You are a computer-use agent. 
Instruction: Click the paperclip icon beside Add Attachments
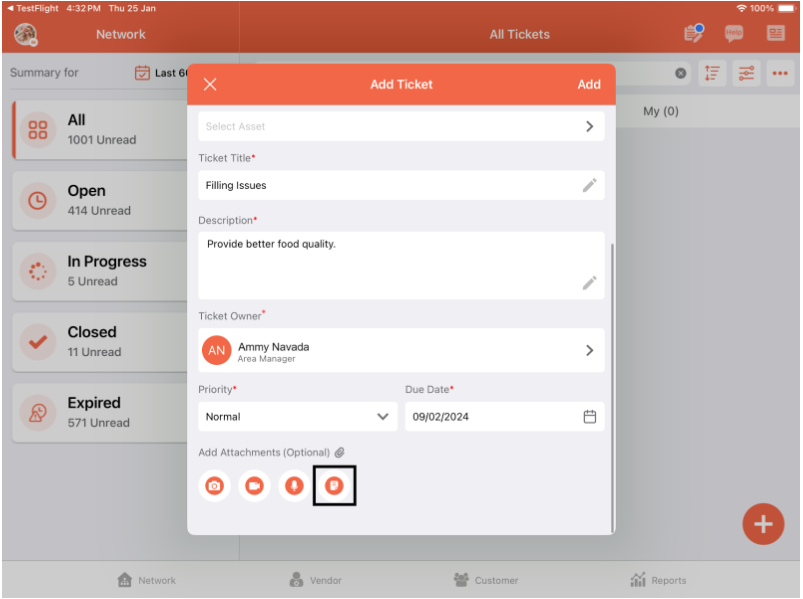tap(340, 453)
